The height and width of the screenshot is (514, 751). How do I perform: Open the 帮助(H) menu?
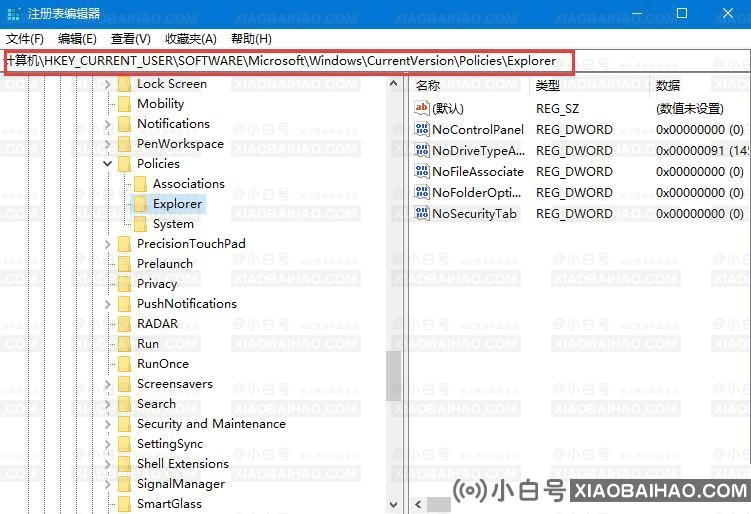point(251,39)
